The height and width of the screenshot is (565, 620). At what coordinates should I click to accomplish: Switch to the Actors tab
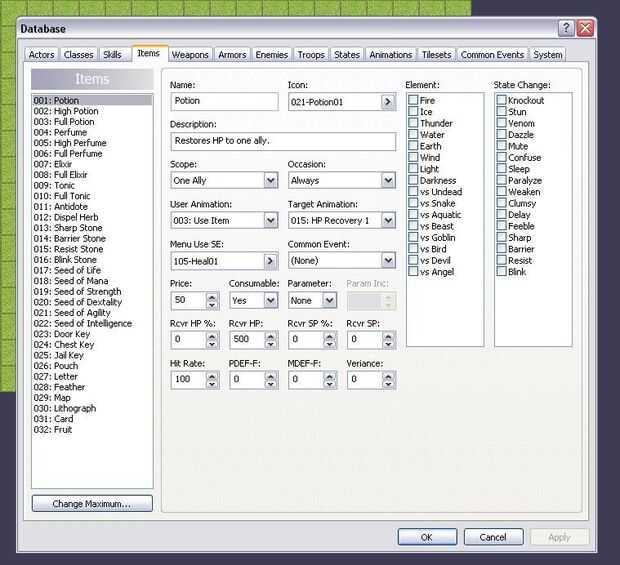(42, 55)
